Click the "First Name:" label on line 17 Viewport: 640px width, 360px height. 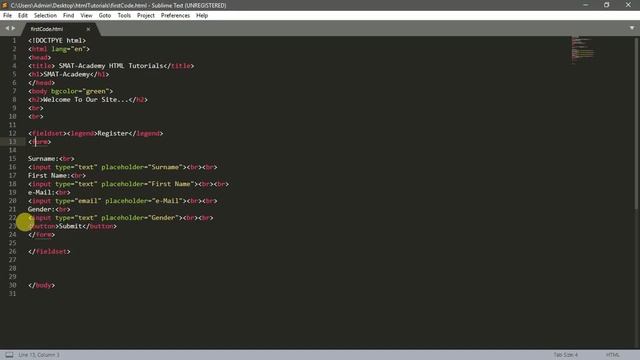(49, 176)
